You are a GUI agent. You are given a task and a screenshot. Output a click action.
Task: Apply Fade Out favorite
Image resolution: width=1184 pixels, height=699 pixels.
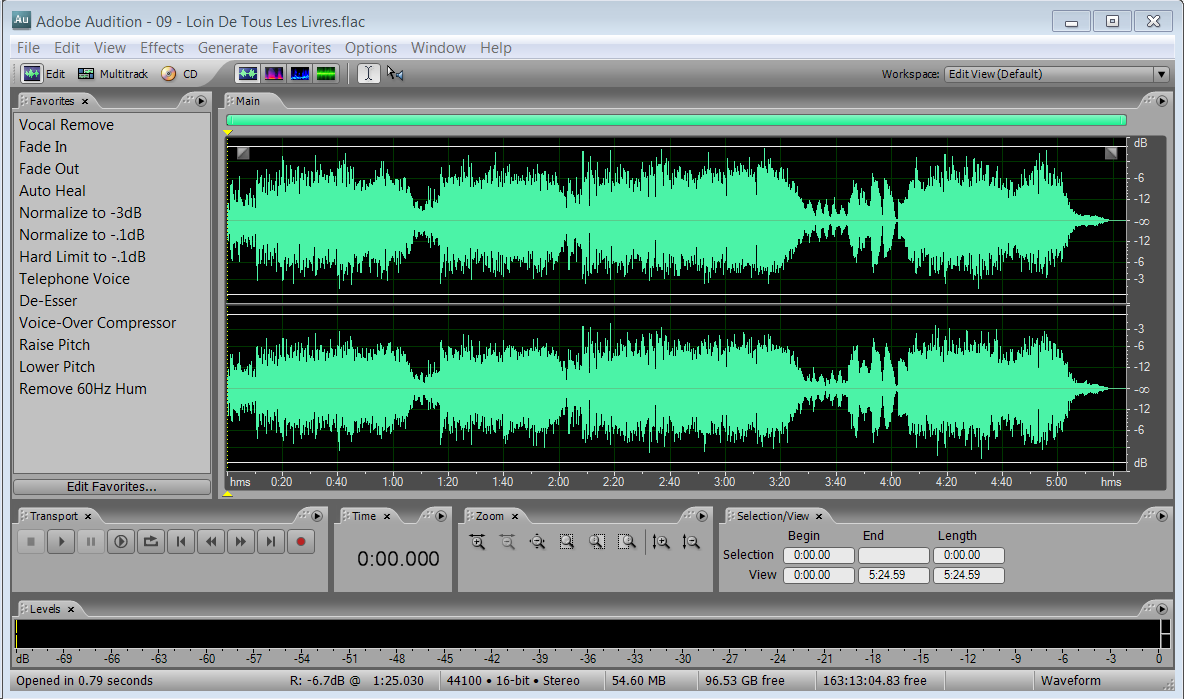point(49,168)
